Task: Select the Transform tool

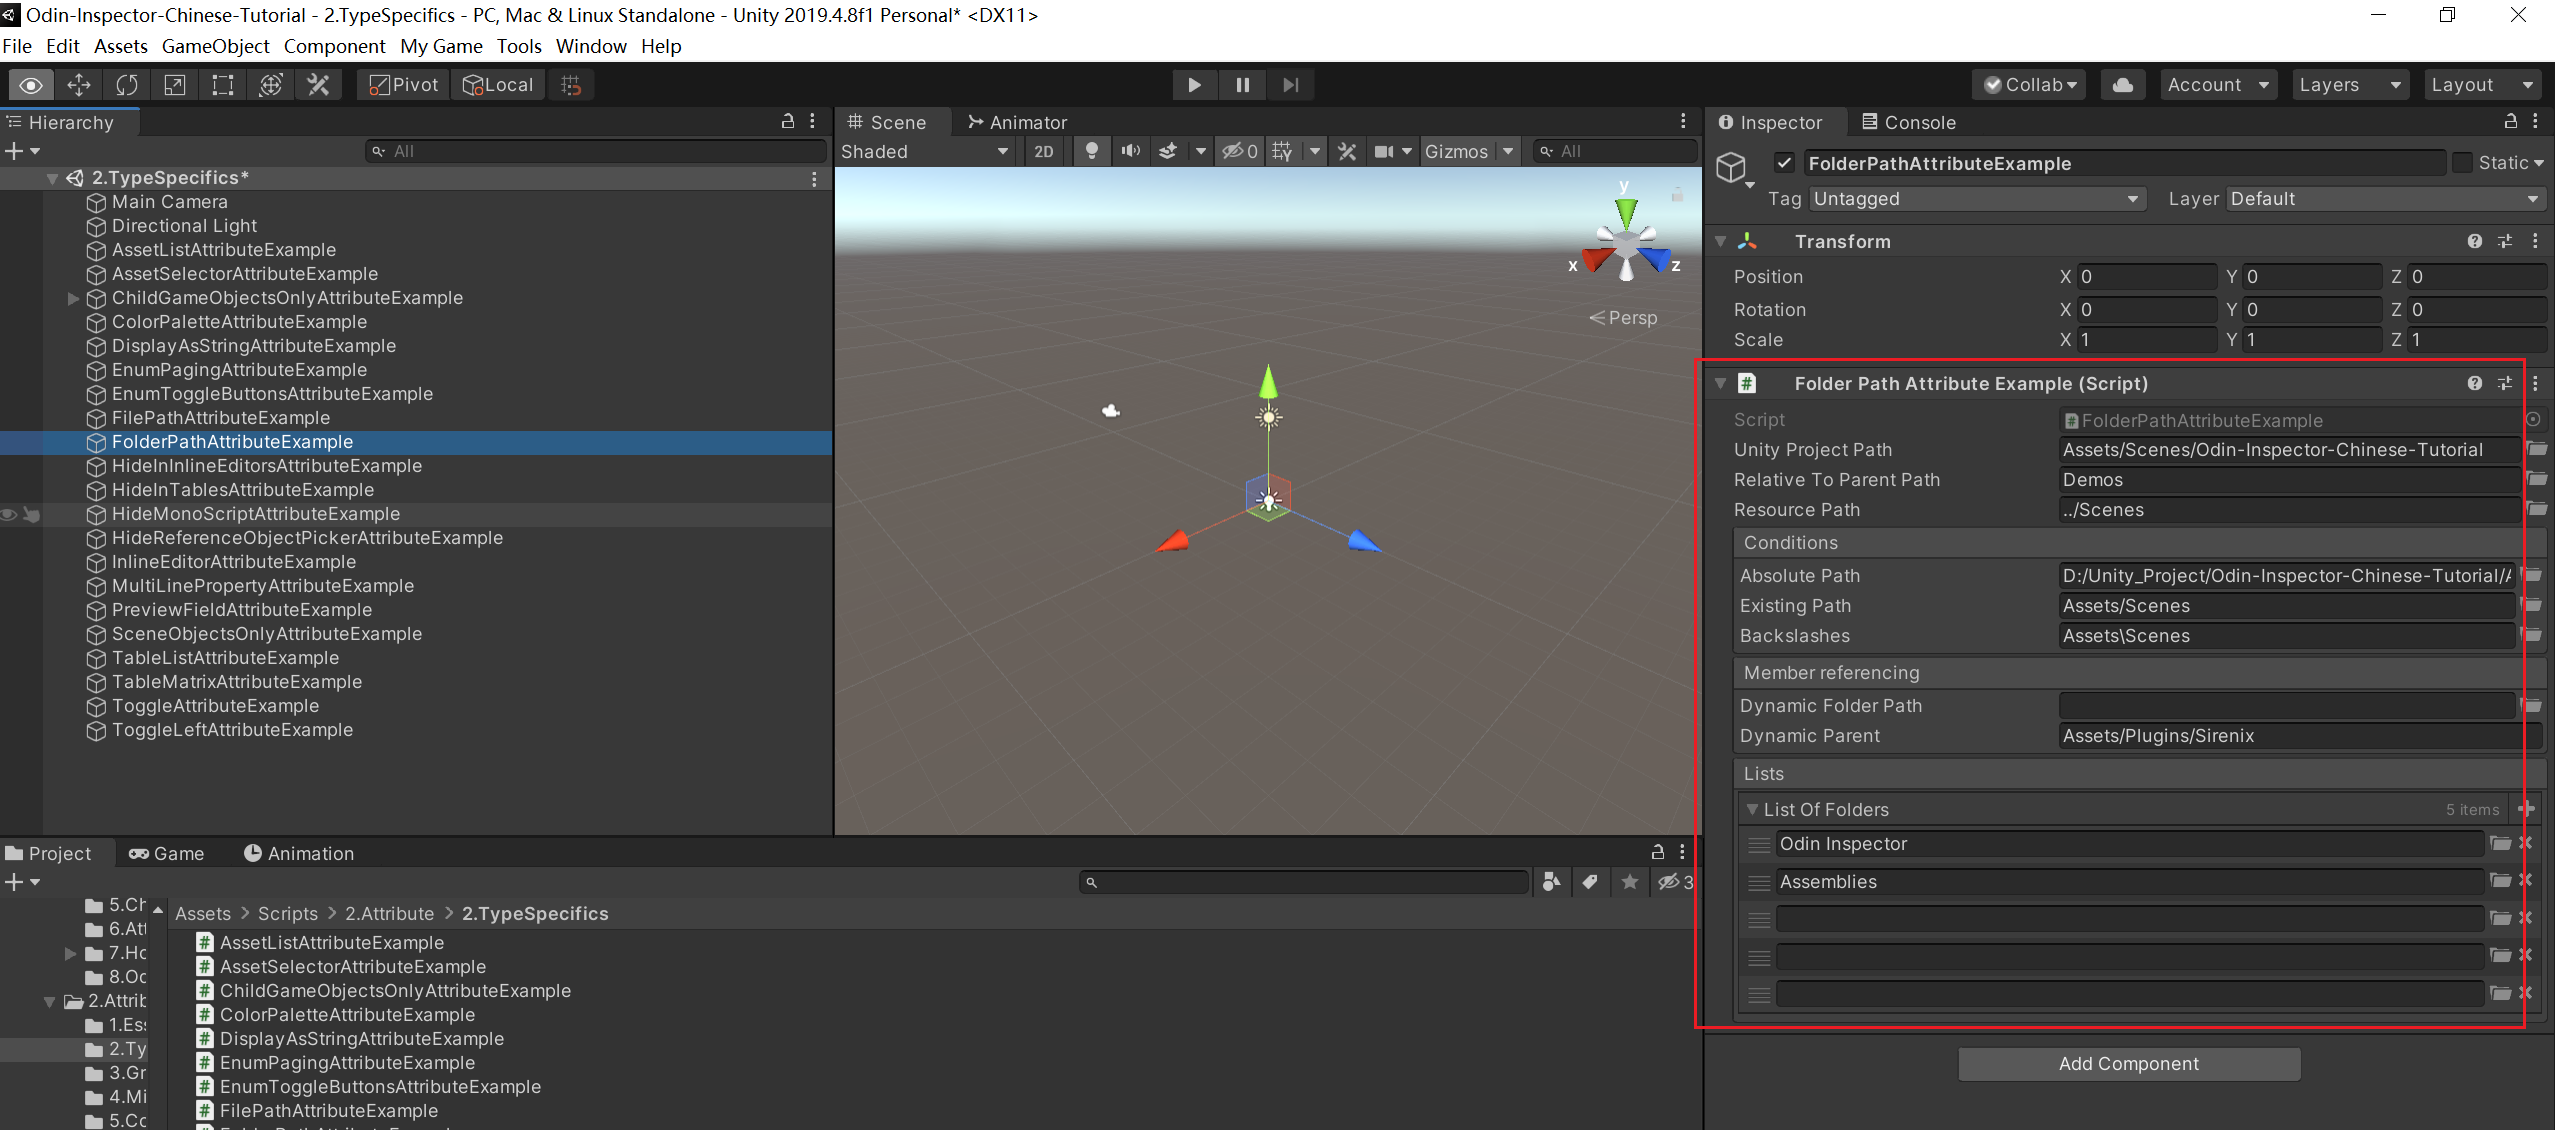Action: click(271, 85)
